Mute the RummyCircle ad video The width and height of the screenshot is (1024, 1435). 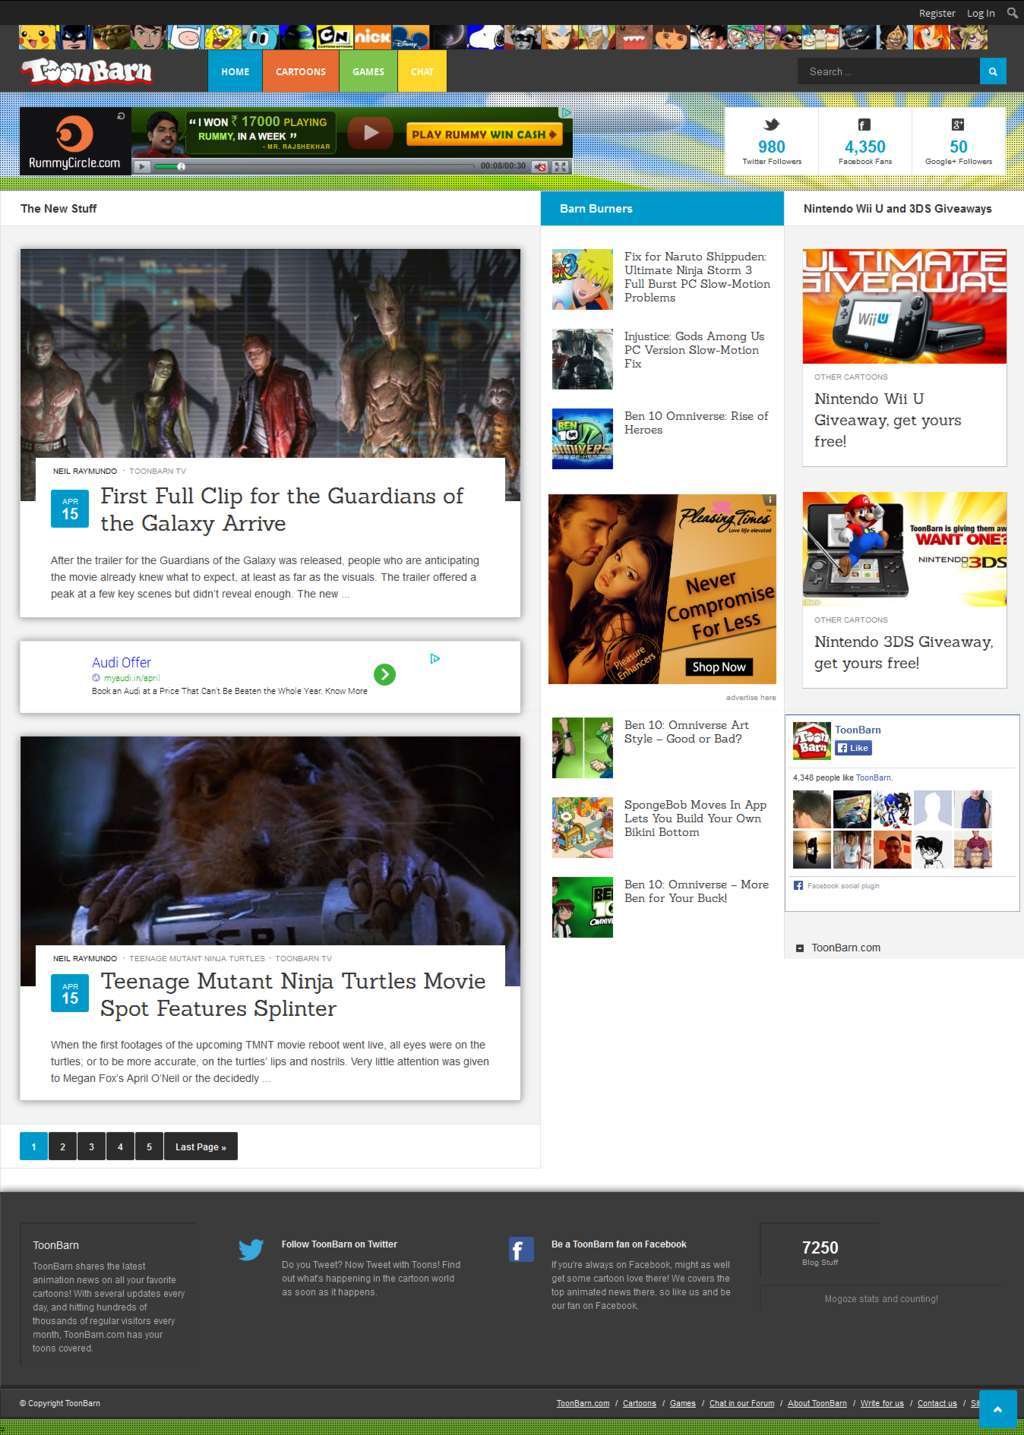click(540, 167)
